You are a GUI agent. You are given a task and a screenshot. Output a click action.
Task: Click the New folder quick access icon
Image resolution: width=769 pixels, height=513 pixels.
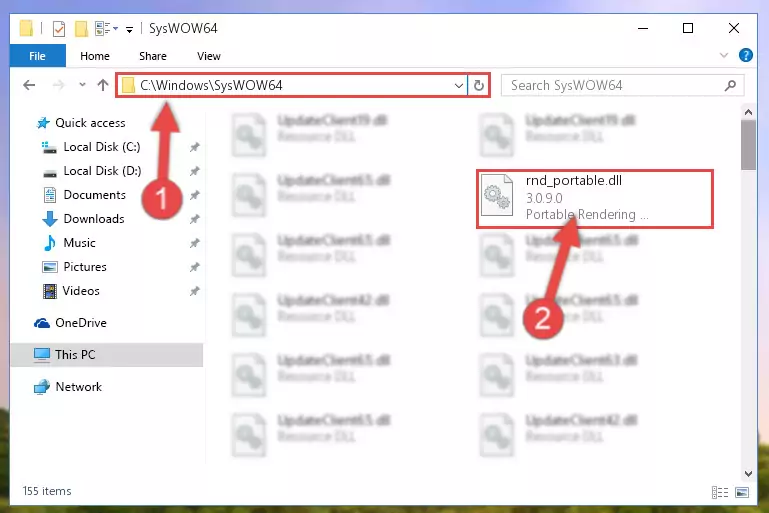tap(81, 28)
